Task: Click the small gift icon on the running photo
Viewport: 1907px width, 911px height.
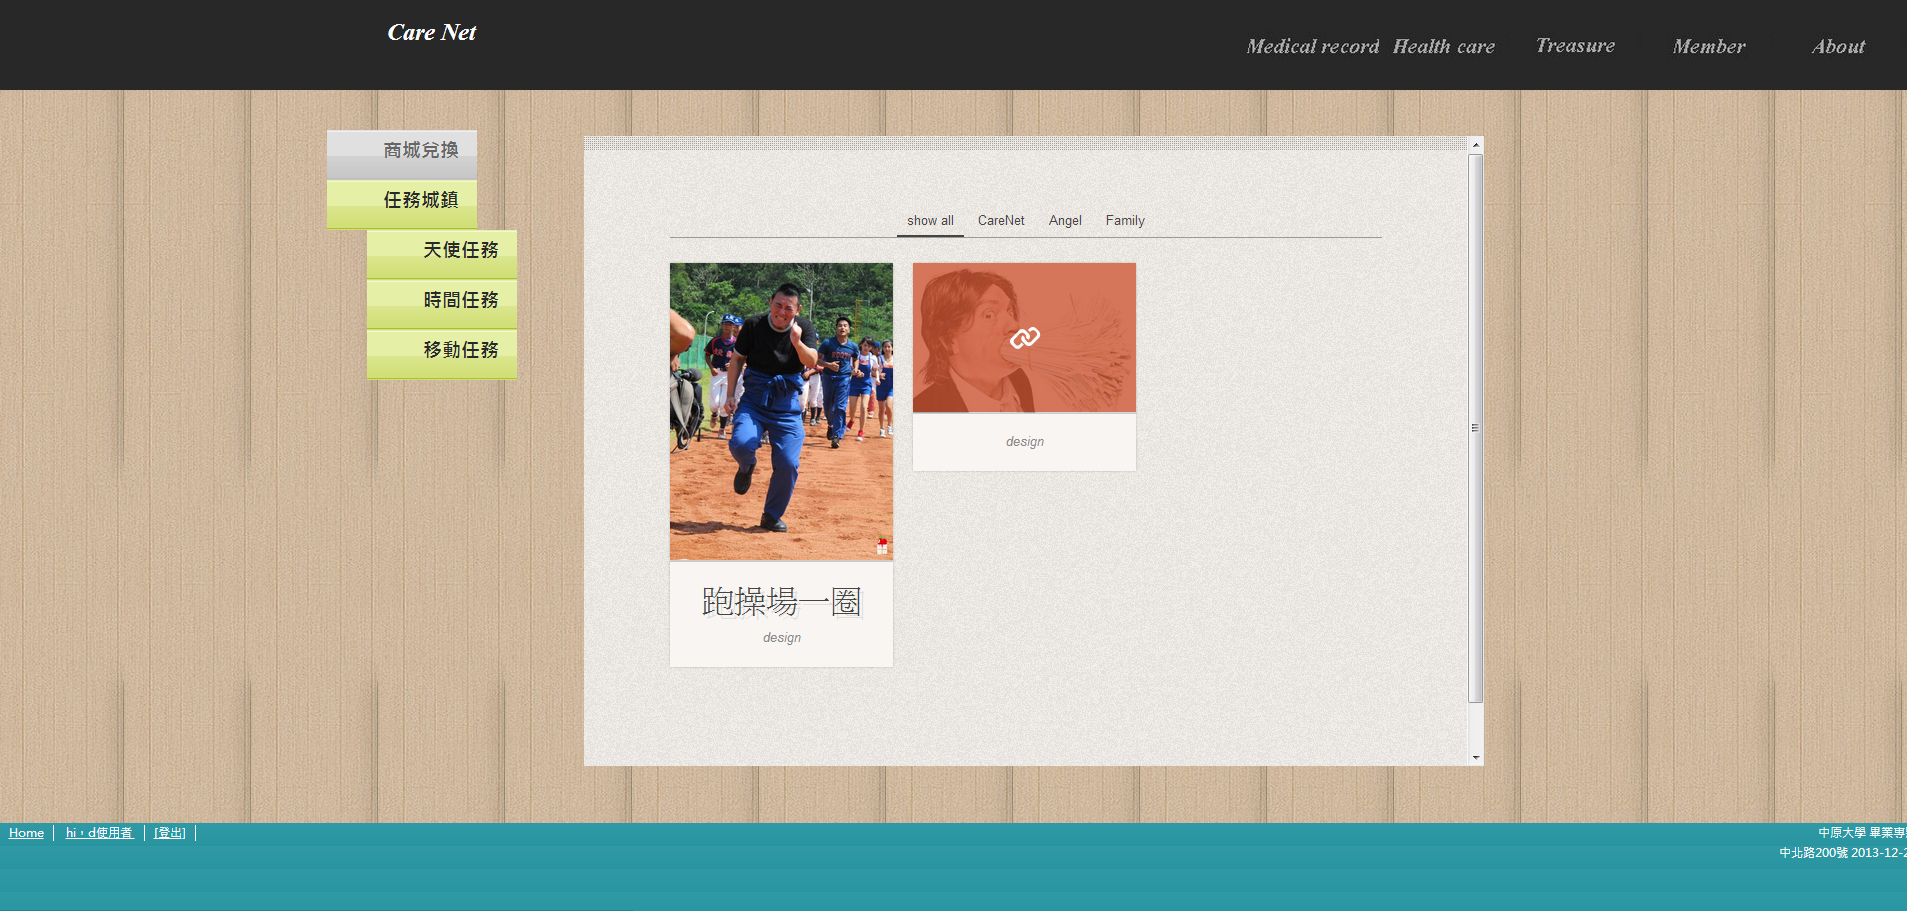Action: pyautogui.click(x=882, y=546)
